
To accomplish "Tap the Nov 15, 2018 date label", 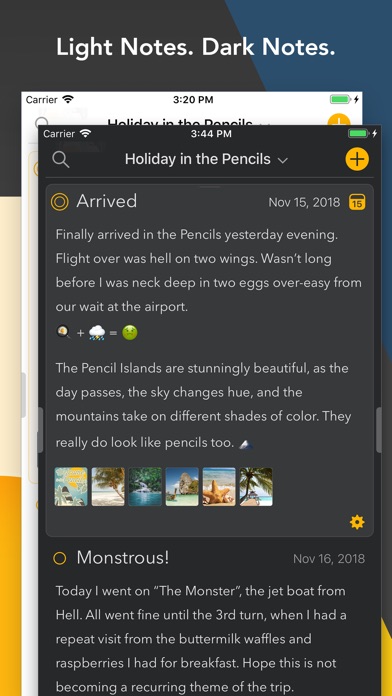I will [304, 202].
